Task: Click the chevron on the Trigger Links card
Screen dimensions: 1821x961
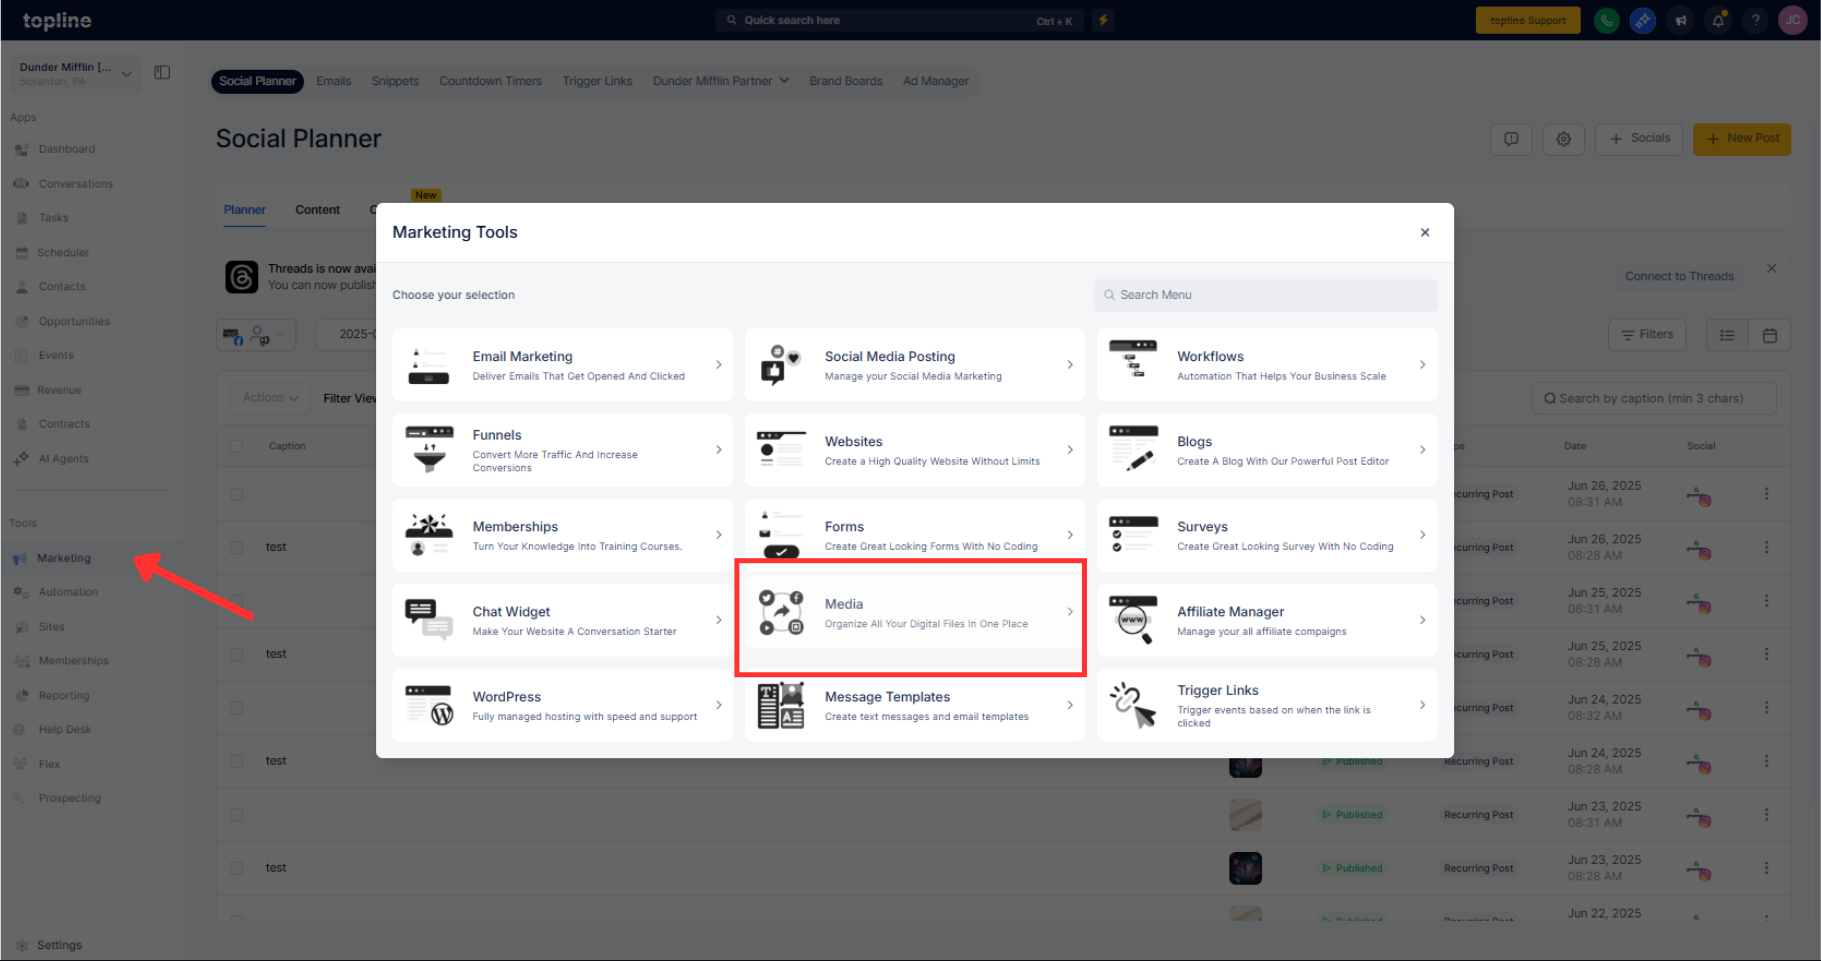Action: (1422, 705)
